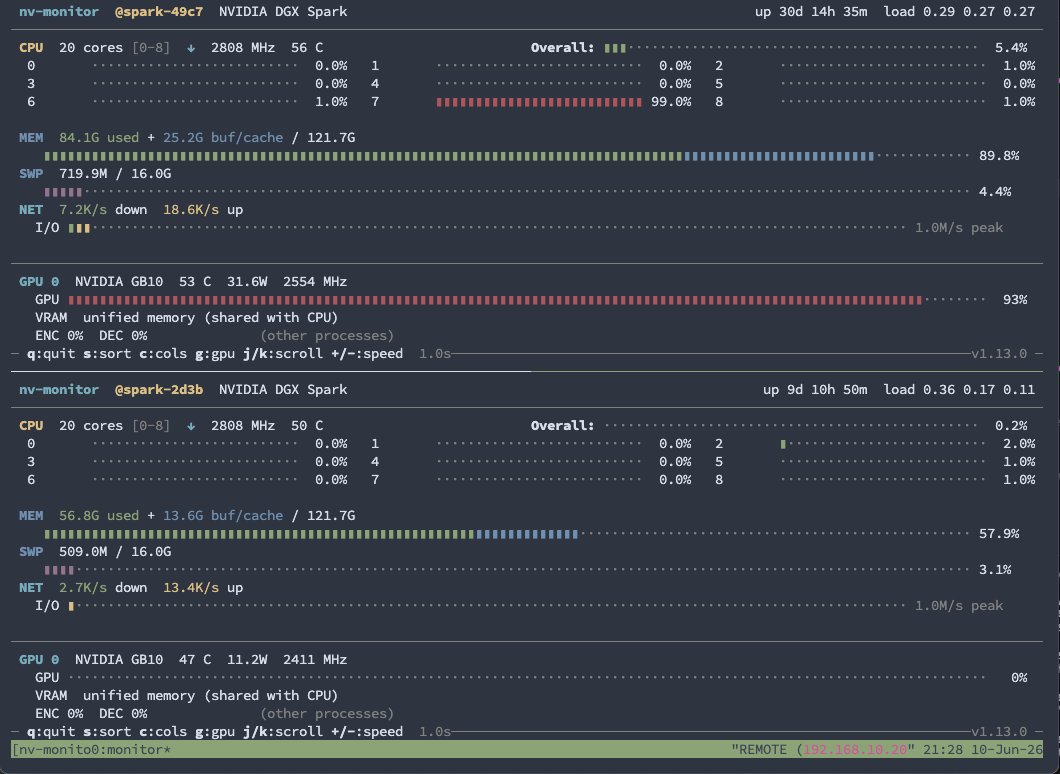The image size is (1060, 774).
Task: Click the '18.6K/s' upload rate
Action: tap(191, 210)
